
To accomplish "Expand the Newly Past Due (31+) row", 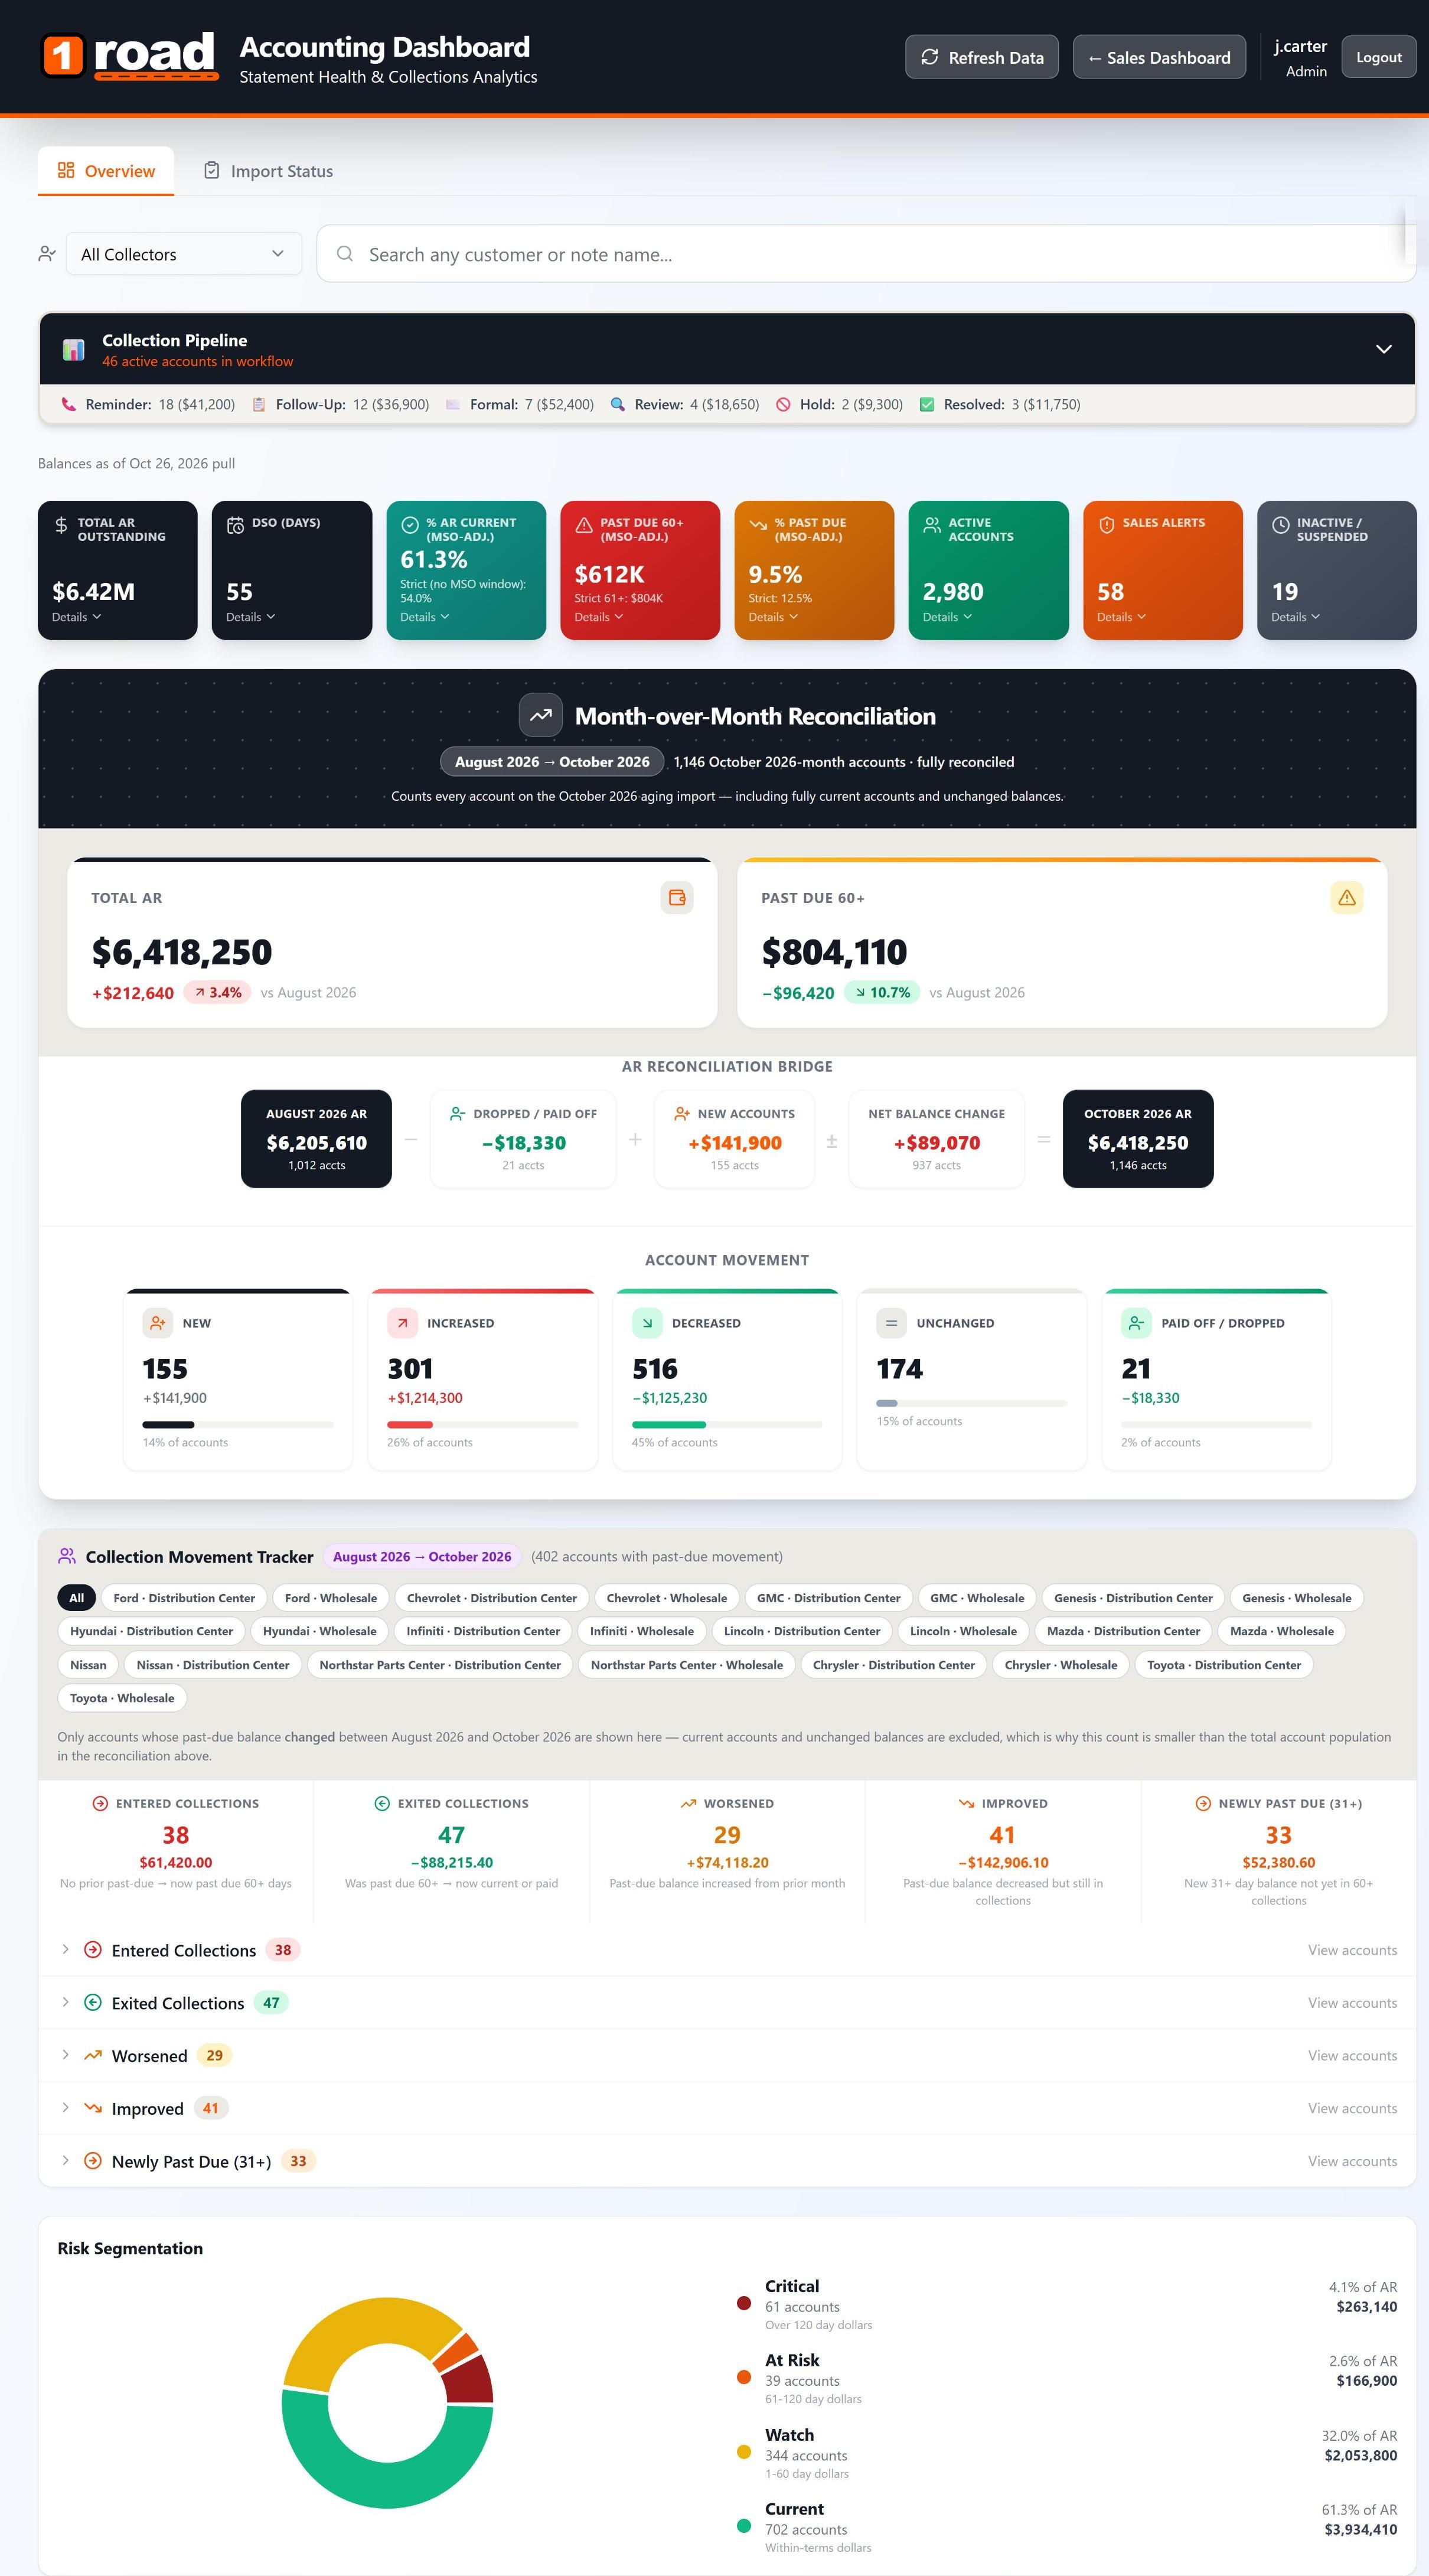I will 727,2161.
